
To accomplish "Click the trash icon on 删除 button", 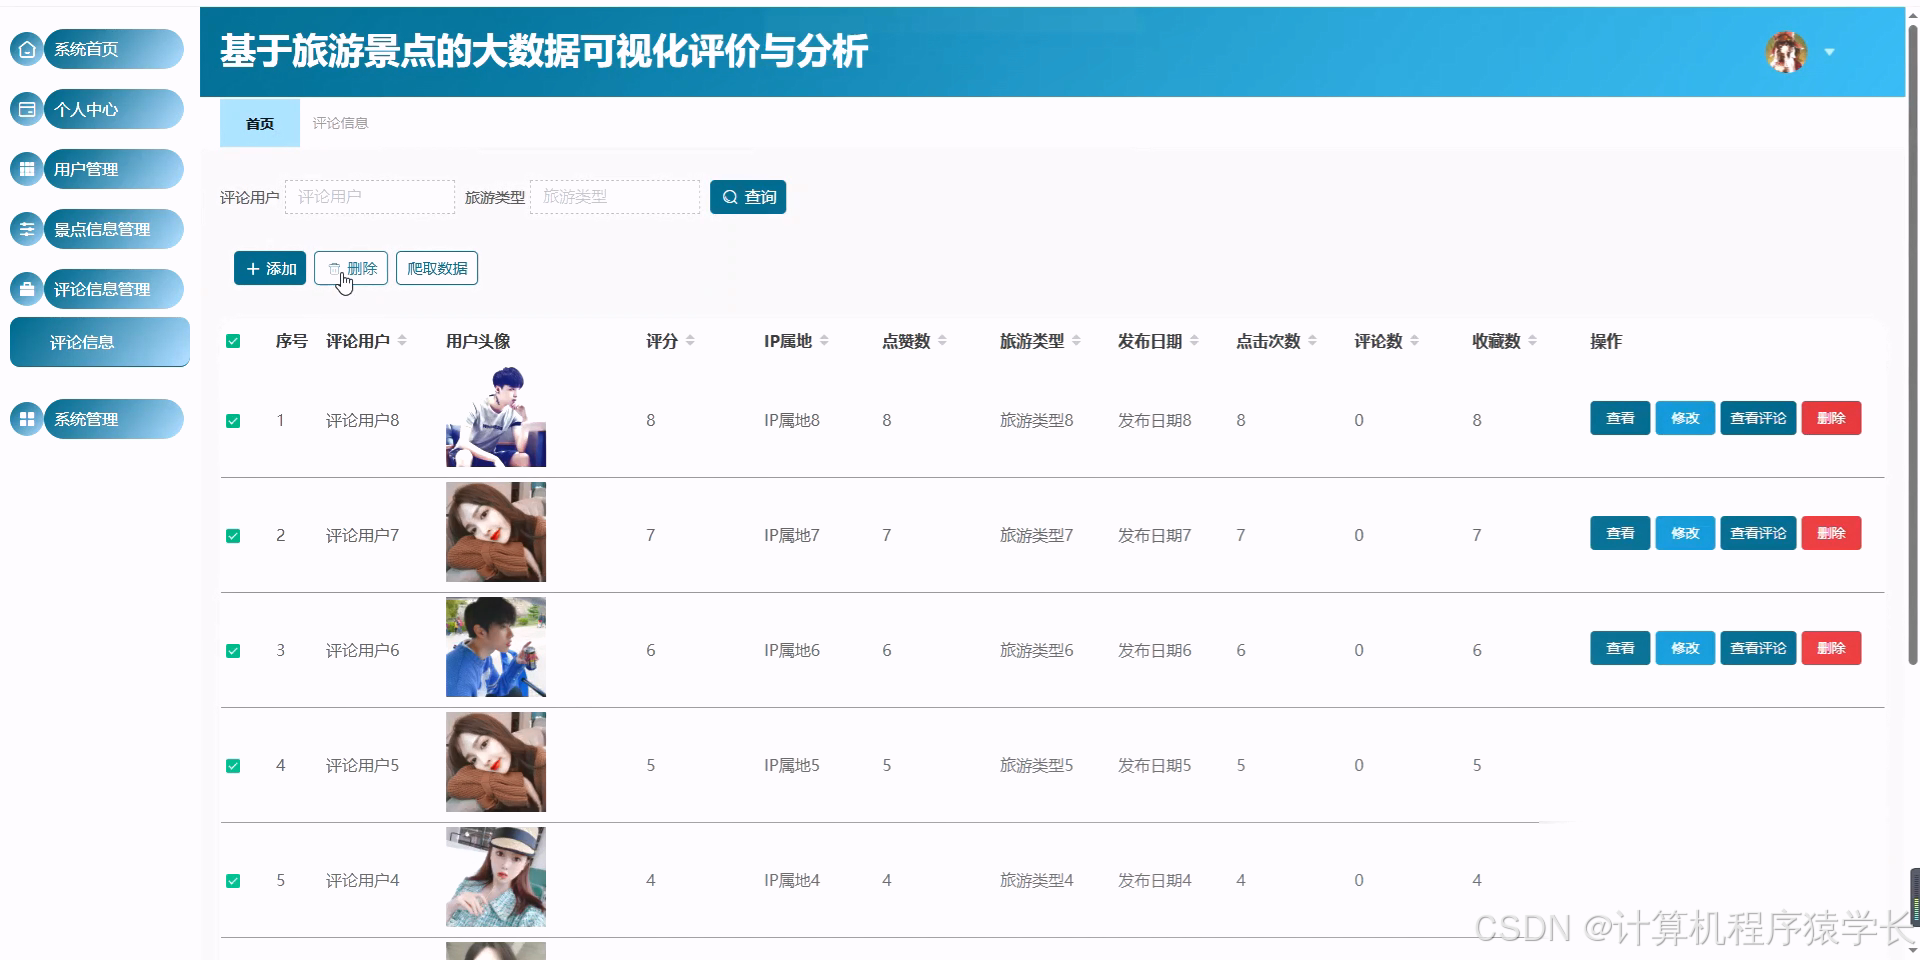I will (335, 267).
